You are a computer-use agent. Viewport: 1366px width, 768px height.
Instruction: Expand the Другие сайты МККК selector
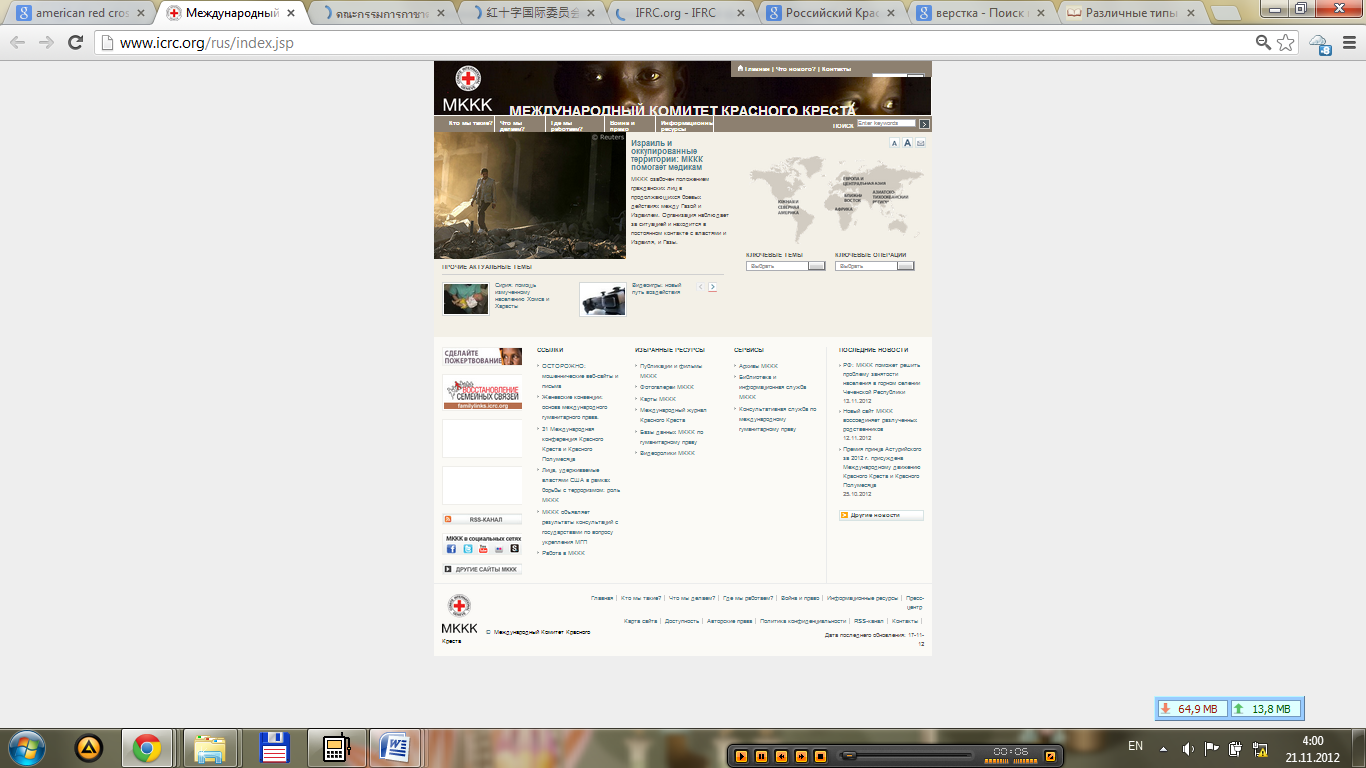482,569
